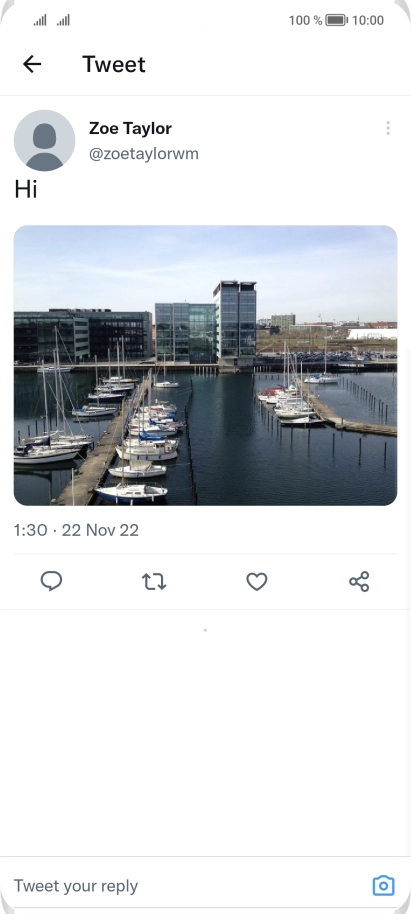
Task: Tap the battery icon in status bar
Action: [336, 20]
